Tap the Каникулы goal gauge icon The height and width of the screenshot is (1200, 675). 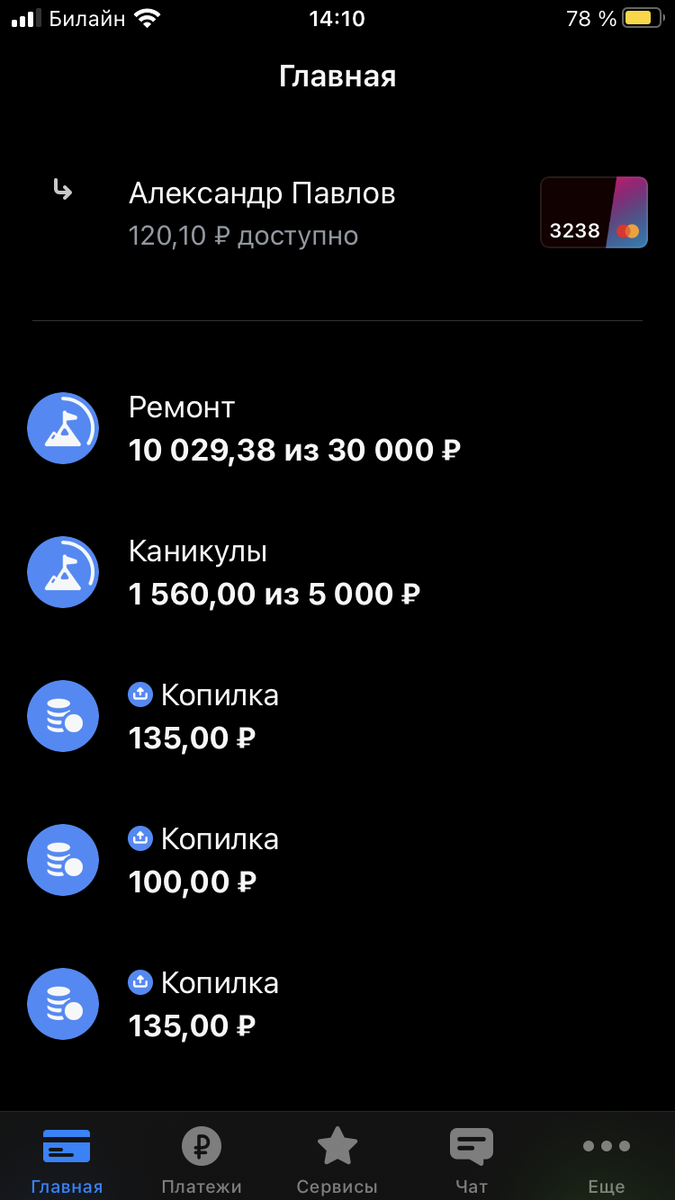(x=63, y=572)
